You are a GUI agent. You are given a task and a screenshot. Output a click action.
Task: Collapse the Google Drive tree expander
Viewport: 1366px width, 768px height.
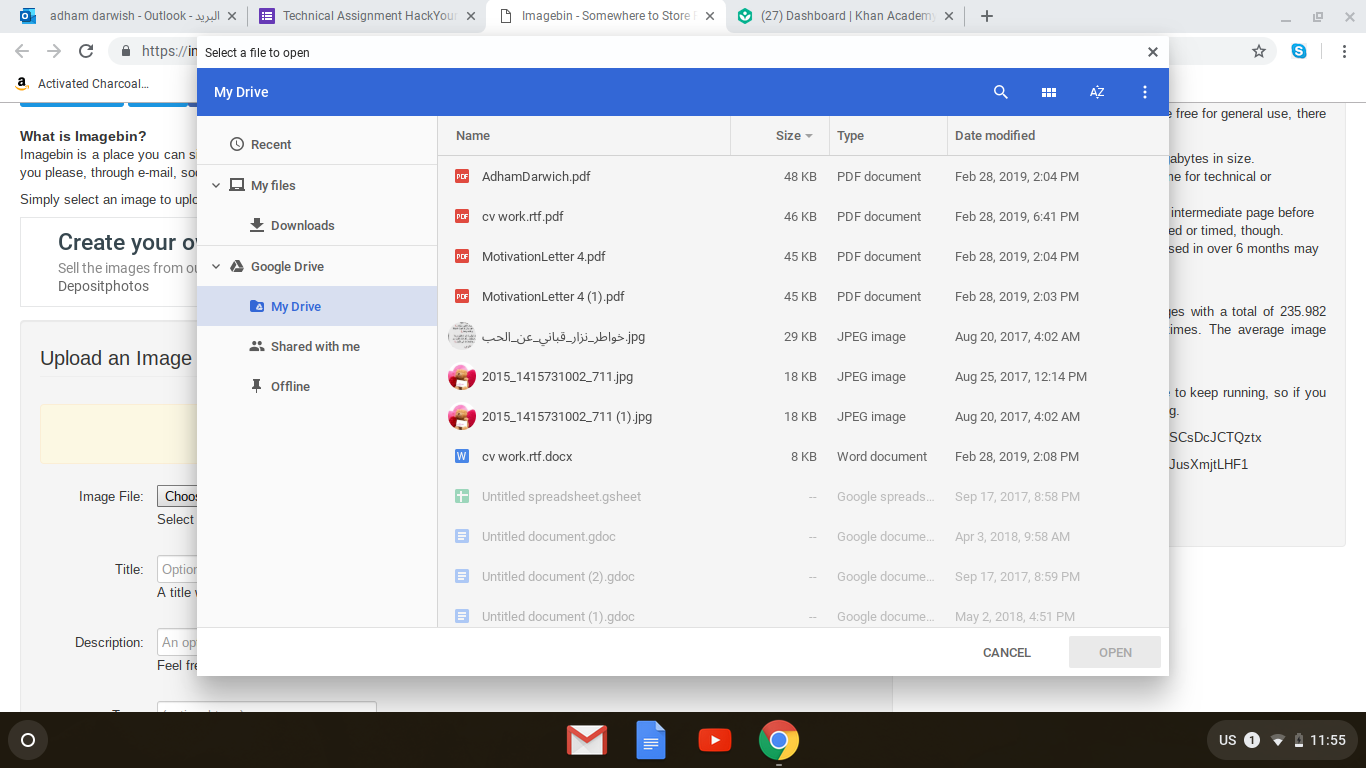[x=216, y=266]
